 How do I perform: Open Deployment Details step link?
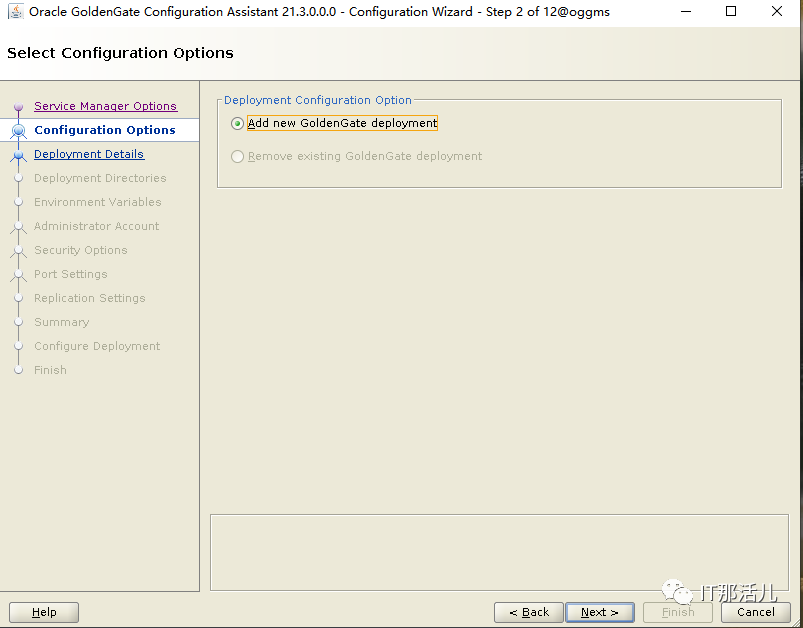pos(89,154)
